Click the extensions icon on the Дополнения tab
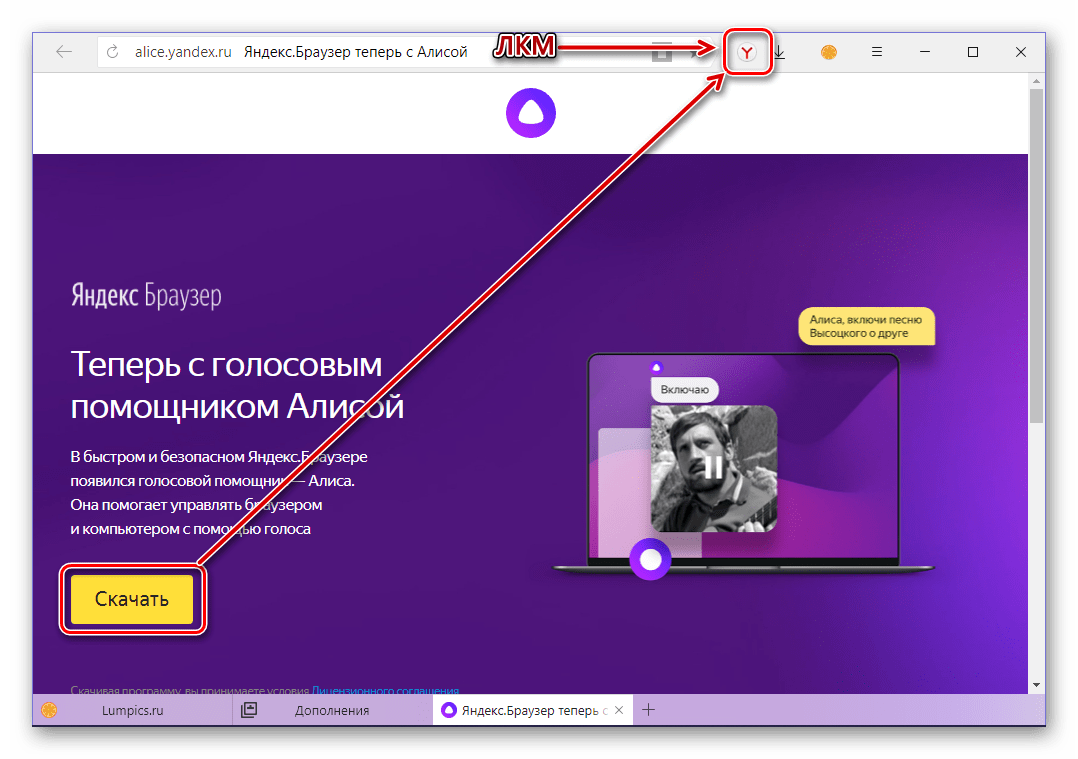Image resolution: width=1078 pixels, height=759 pixels. pos(248,709)
